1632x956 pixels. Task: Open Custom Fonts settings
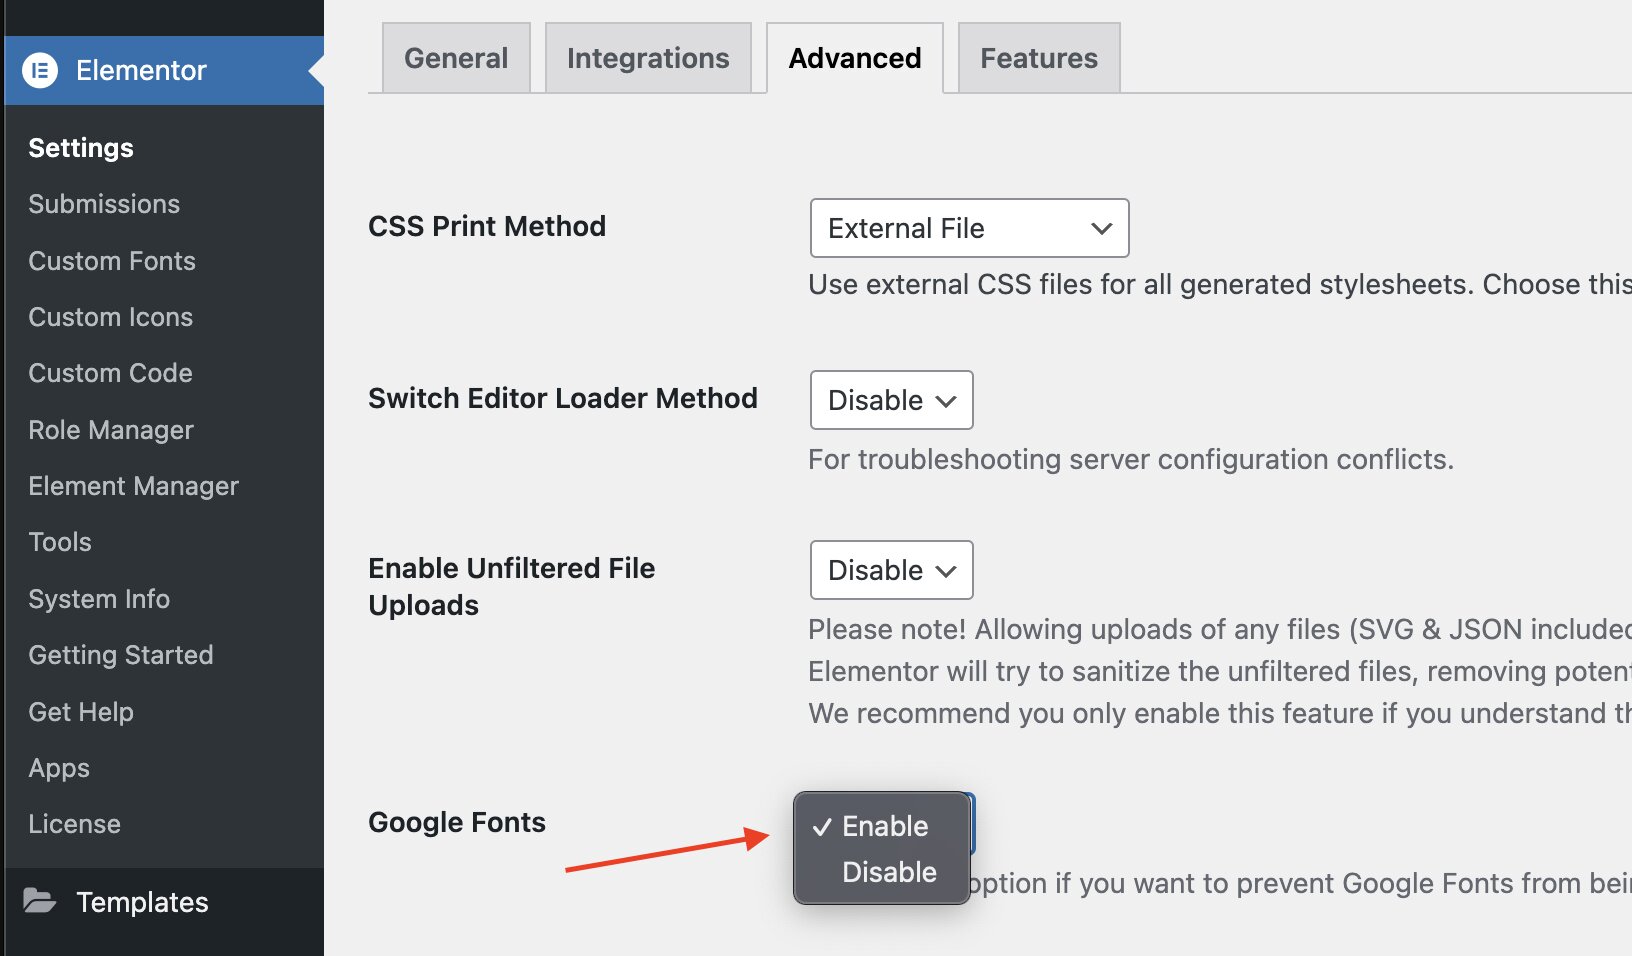pos(111,260)
